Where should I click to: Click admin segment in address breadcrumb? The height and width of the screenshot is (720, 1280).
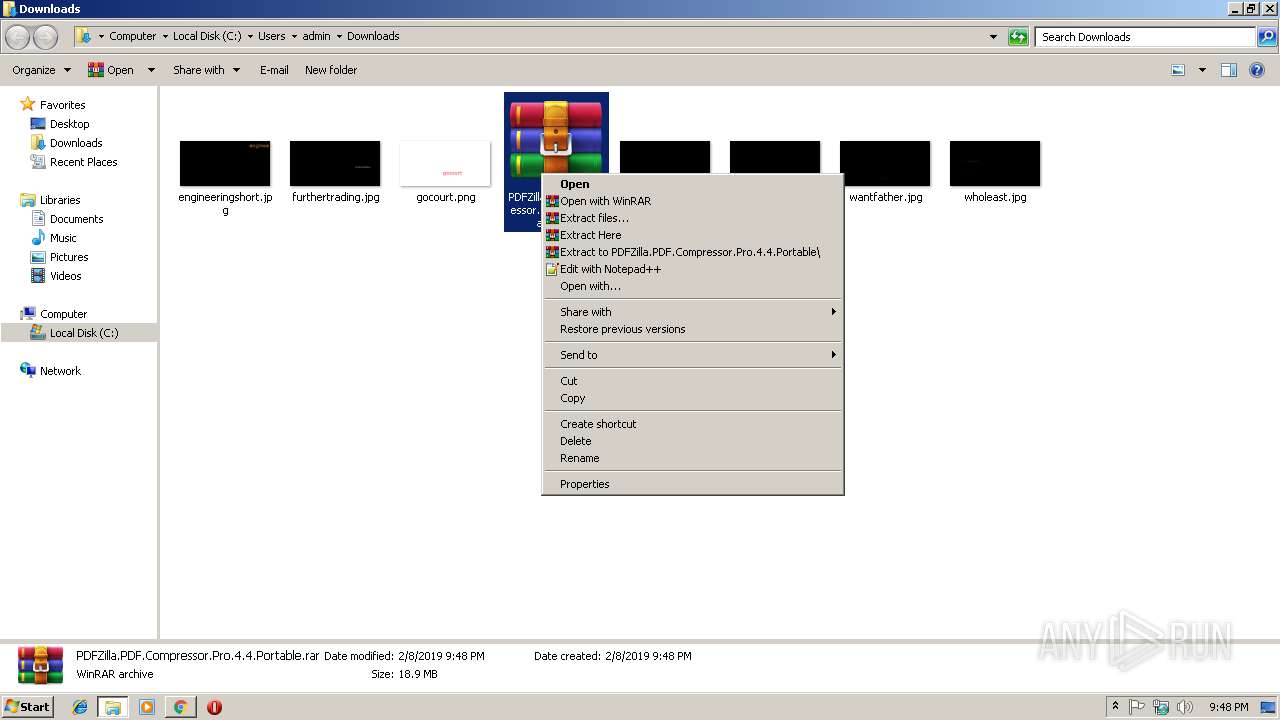pyautogui.click(x=316, y=36)
